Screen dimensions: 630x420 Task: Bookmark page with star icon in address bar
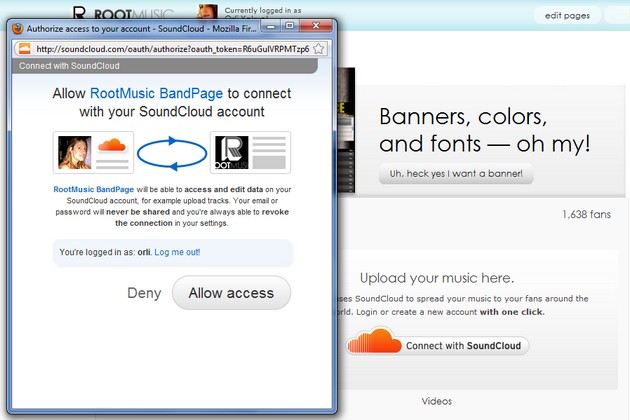click(x=319, y=49)
